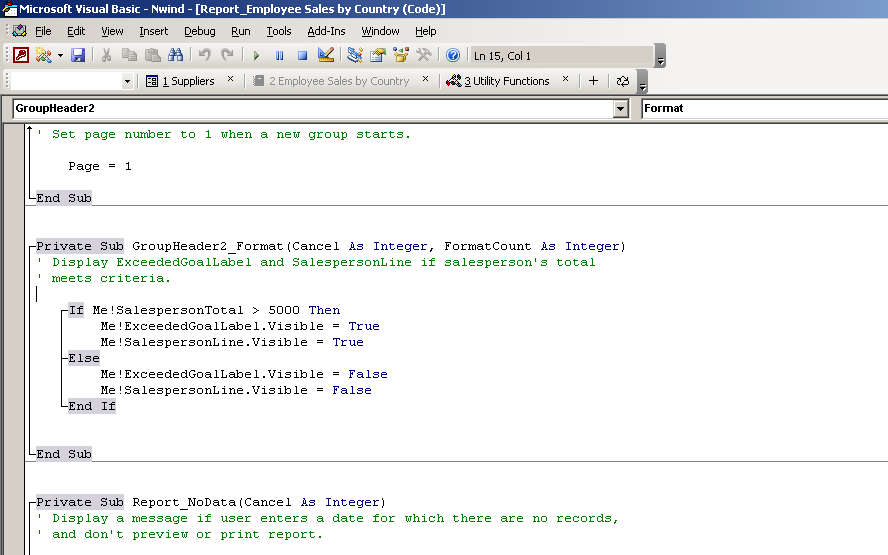Open the Insert menu
The image size is (888, 555).
tap(153, 31)
